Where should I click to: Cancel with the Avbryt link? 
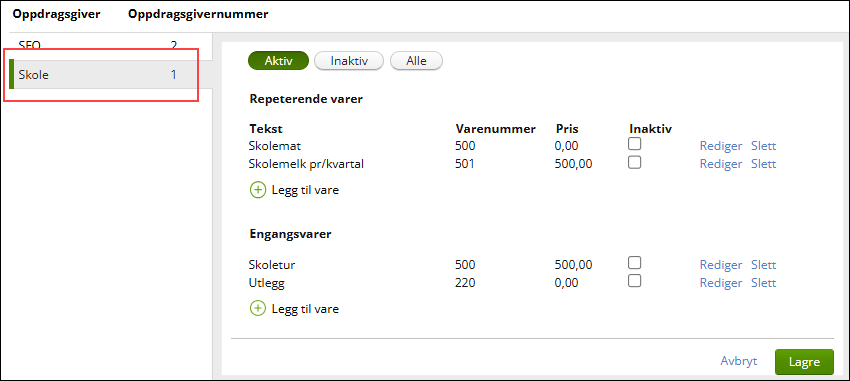(x=738, y=361)
